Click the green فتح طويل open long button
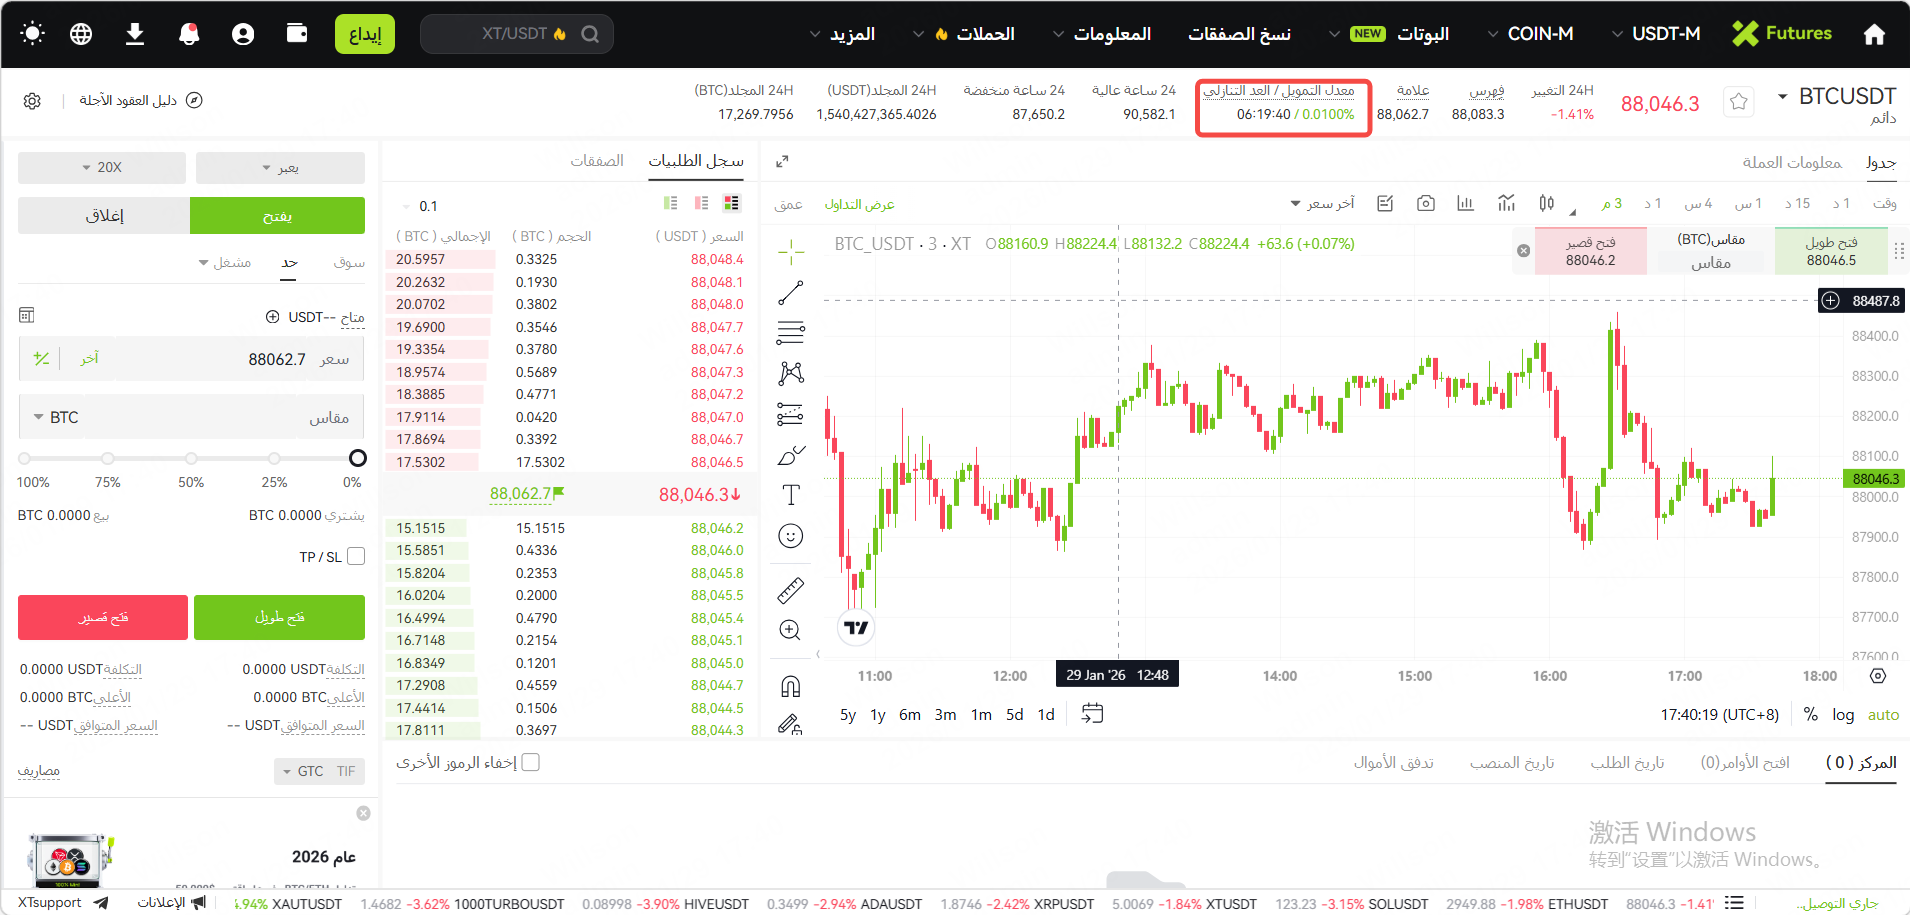Viewport: 1910px width, 915px height. click(279, 618)
